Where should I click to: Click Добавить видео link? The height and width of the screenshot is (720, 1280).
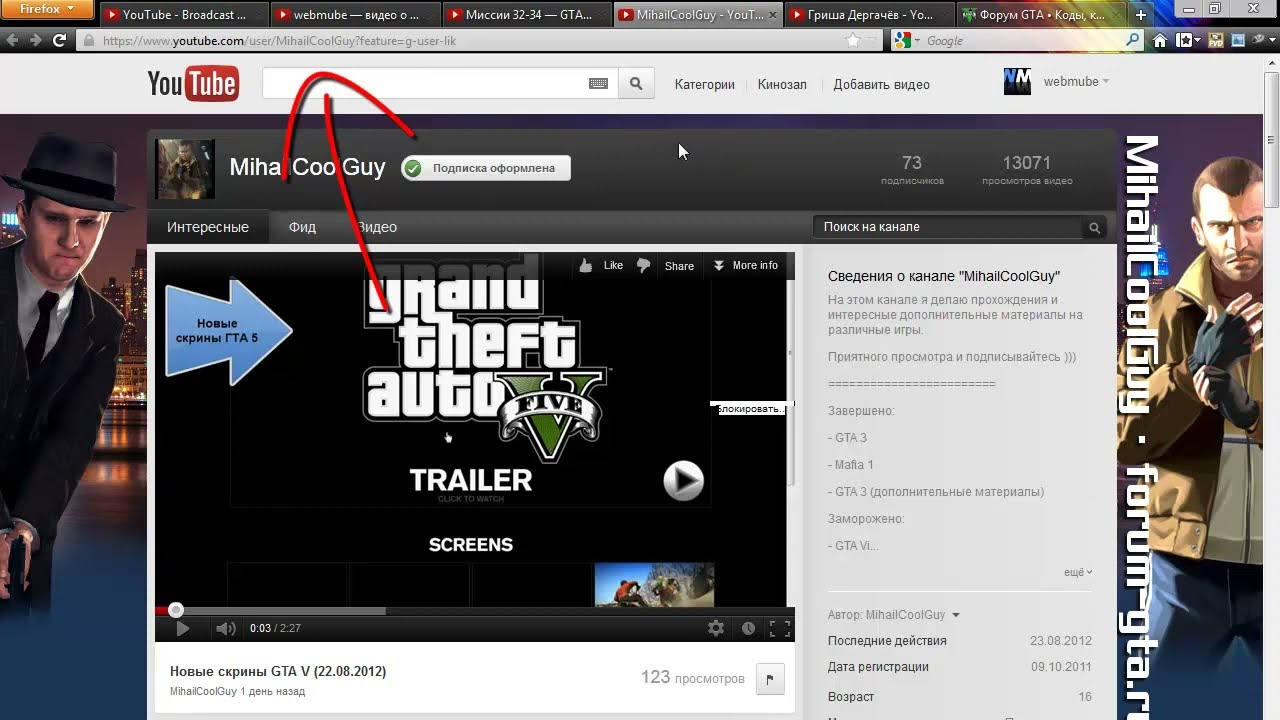[x=882, y=85]
